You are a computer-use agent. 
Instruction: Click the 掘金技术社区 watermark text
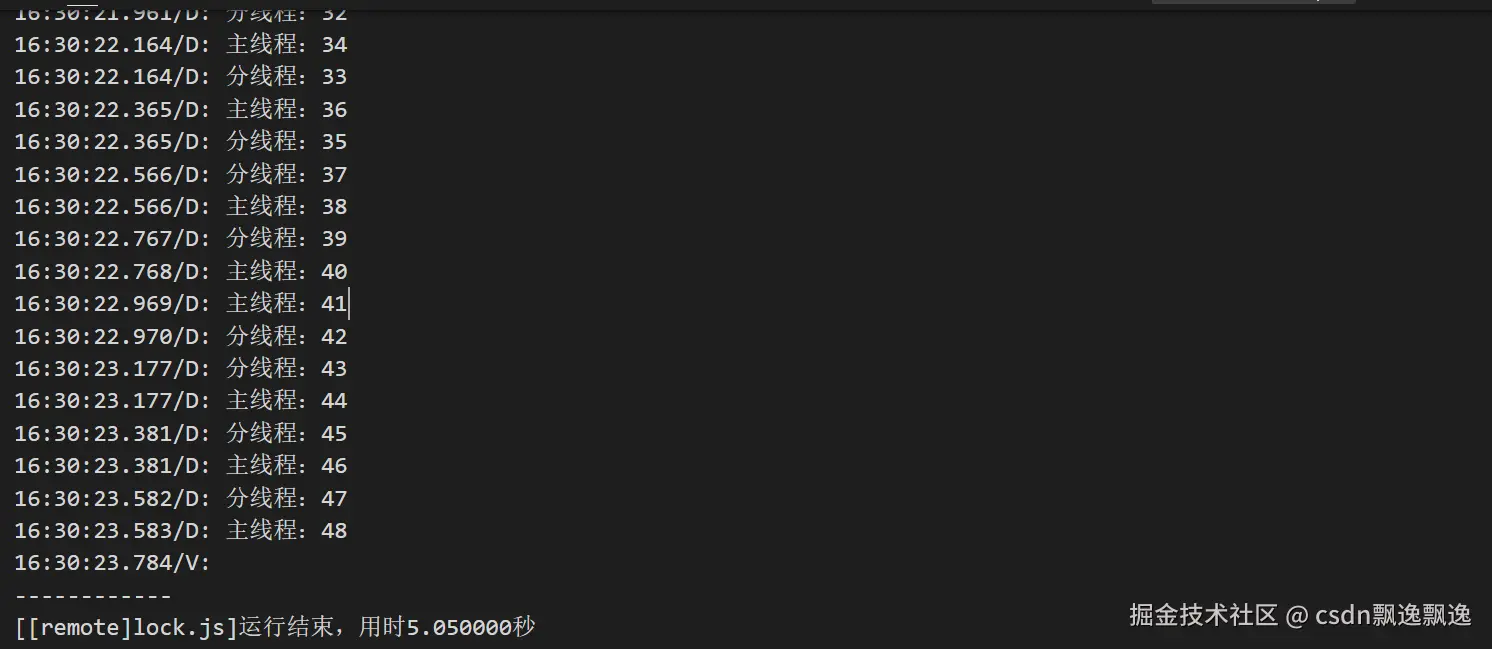pos(1204,614)
